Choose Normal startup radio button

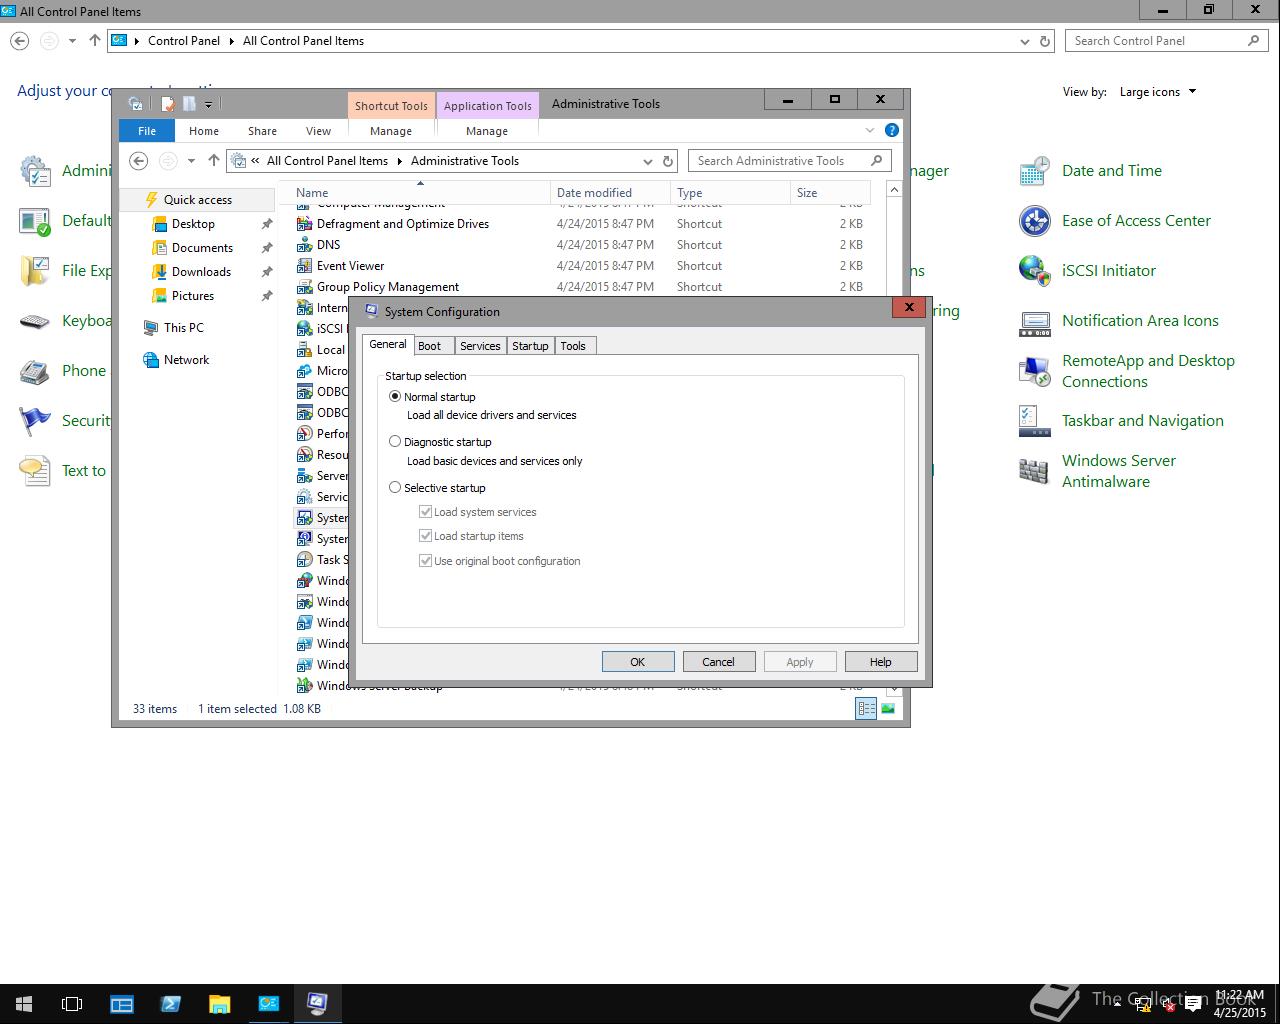pyautogui.click(x=395, y=396)
